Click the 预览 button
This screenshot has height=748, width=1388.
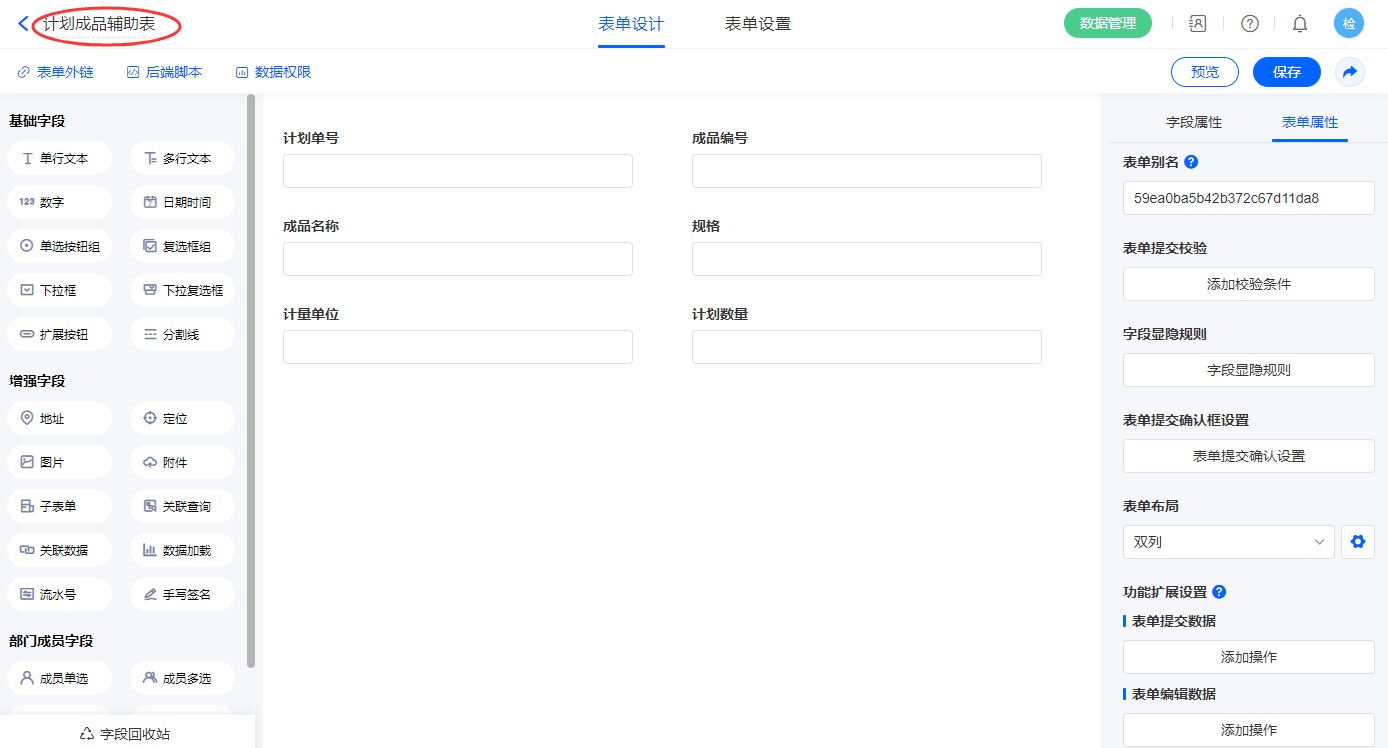(x=1204, y=72)
